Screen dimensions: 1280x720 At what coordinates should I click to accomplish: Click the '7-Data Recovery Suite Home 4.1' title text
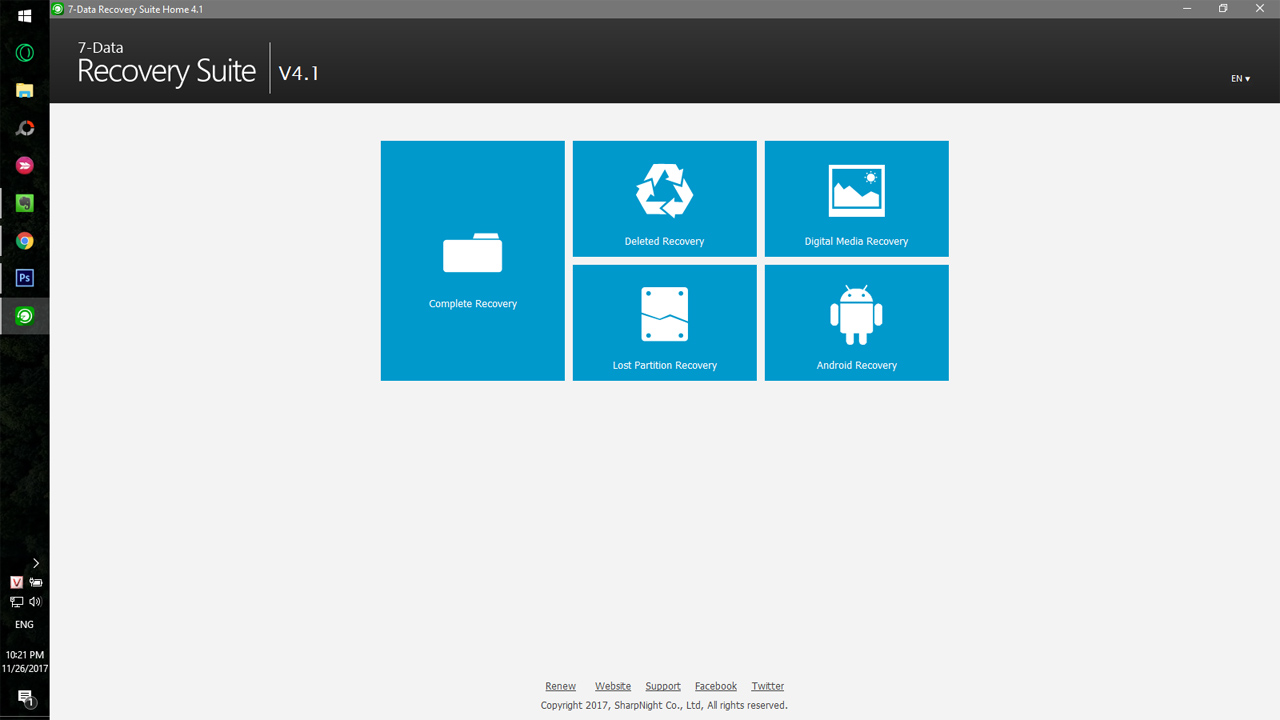[x=135, y=9]
